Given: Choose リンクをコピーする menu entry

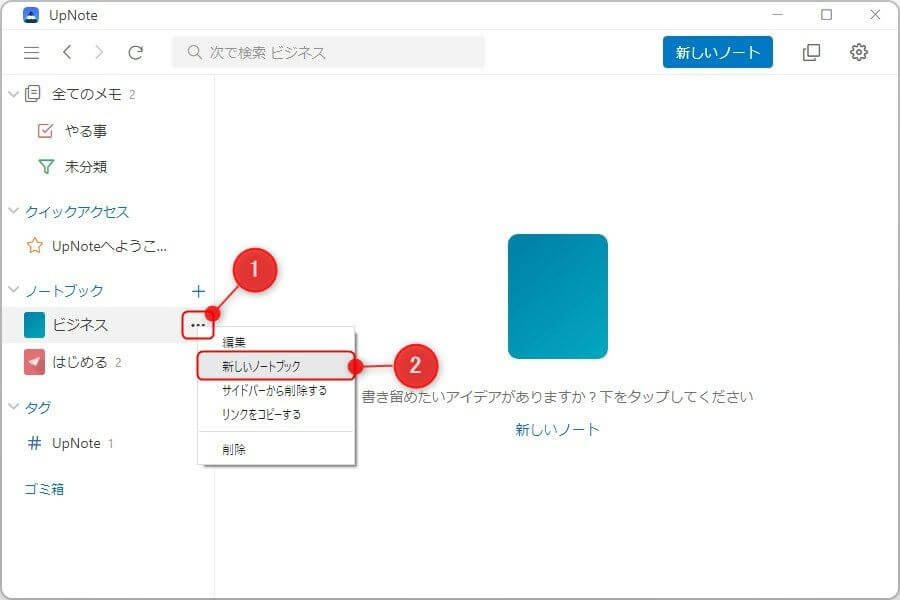Looking at the screenshot, I should tap(277, 415).
